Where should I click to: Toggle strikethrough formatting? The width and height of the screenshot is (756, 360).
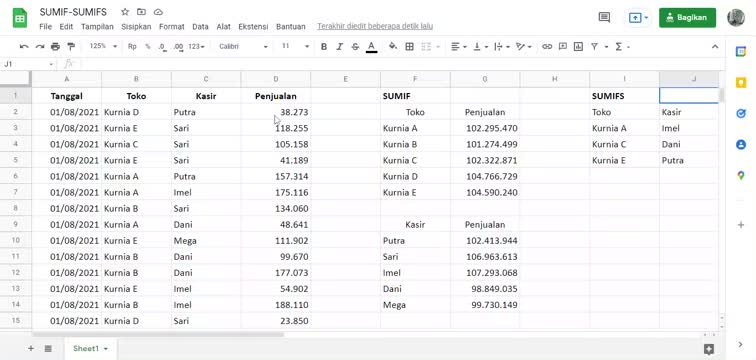click(x=355, y=46)
